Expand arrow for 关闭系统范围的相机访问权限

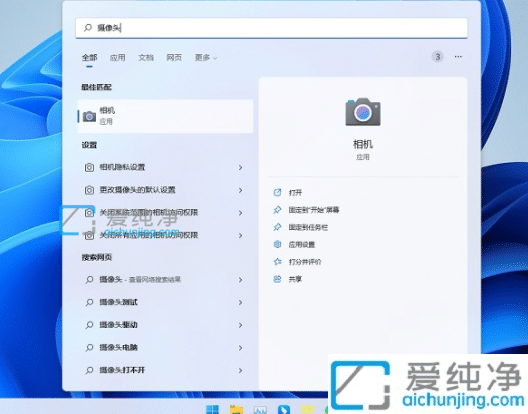click(x=240, y=213)
